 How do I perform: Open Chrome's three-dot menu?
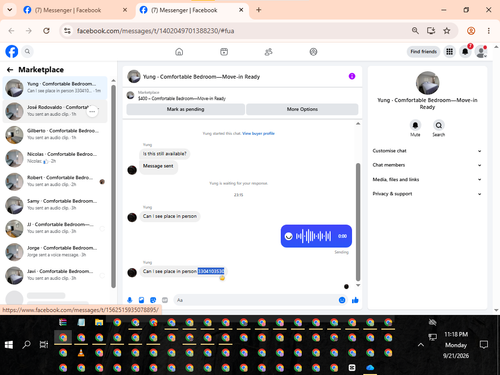click(x=489, y=31)
